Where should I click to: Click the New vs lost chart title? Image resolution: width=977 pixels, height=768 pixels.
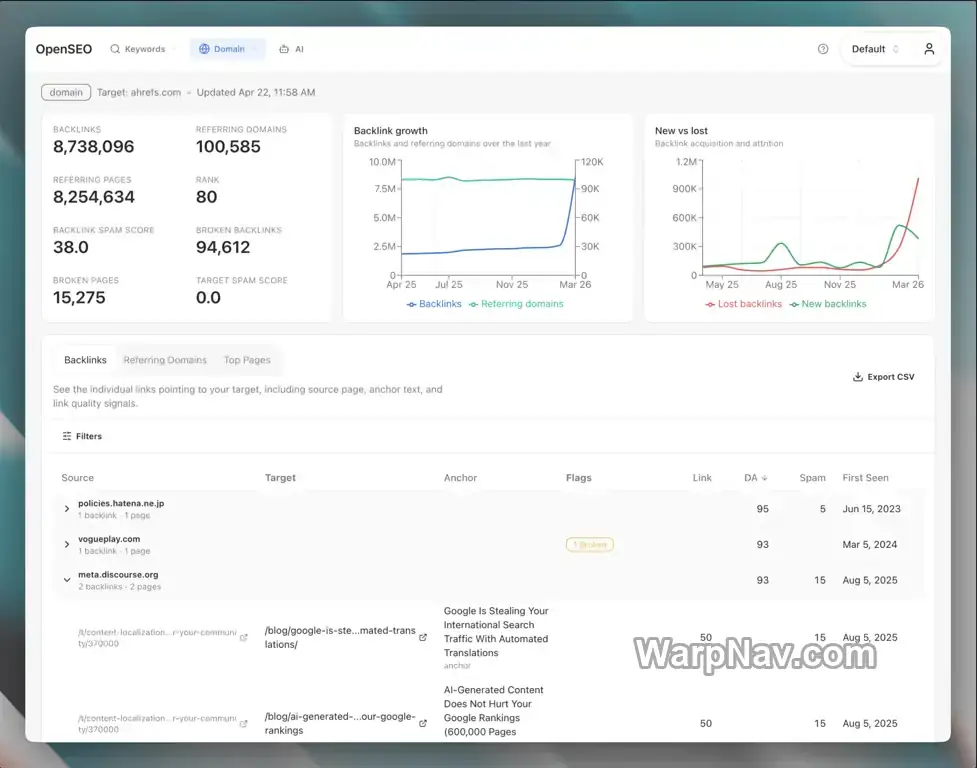click(681, 131)
